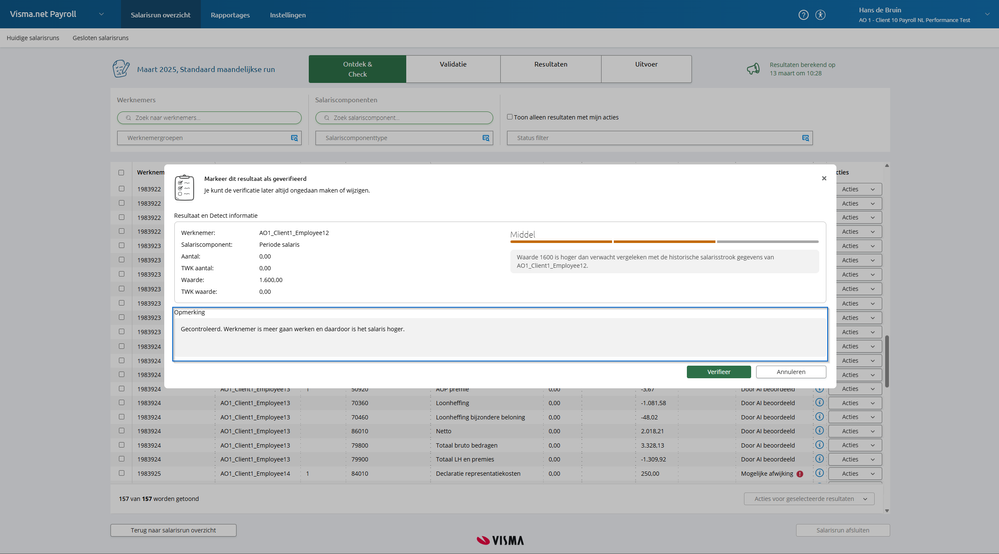Switch to the Validatie step tab
999x554 pixels.
point(453,69)
